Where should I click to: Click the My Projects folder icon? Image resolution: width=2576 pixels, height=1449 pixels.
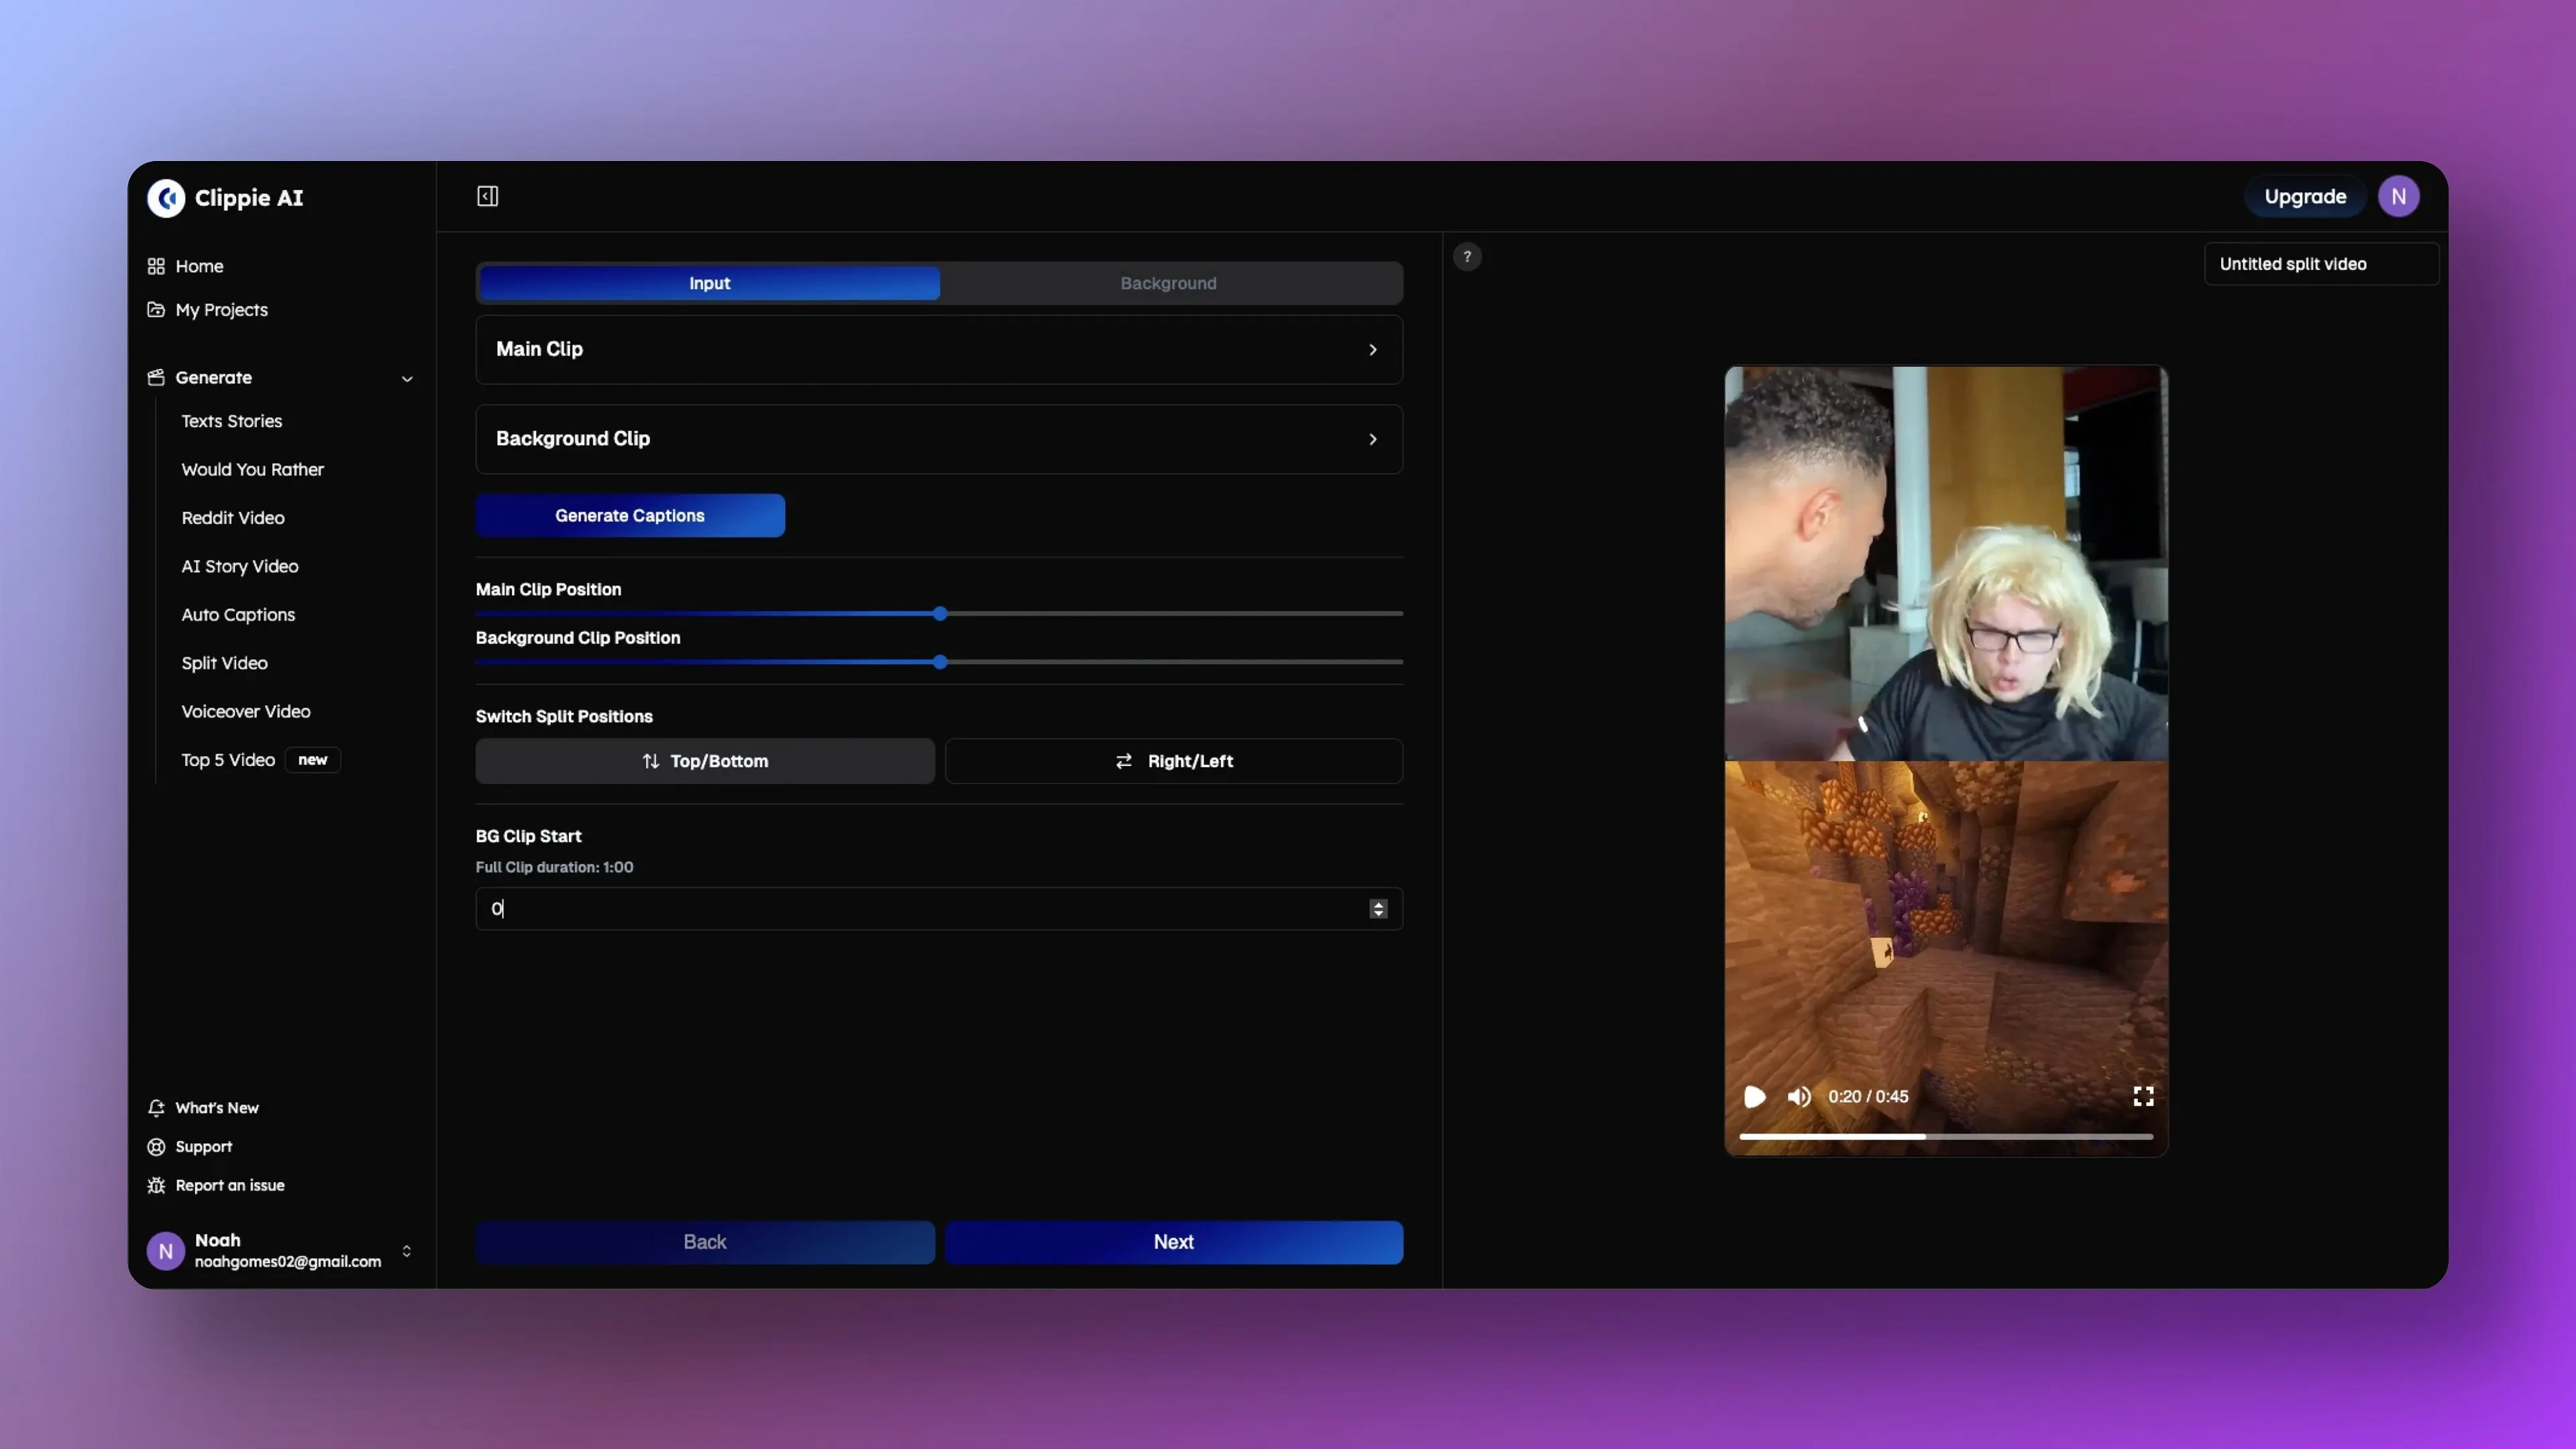[156, 310]
